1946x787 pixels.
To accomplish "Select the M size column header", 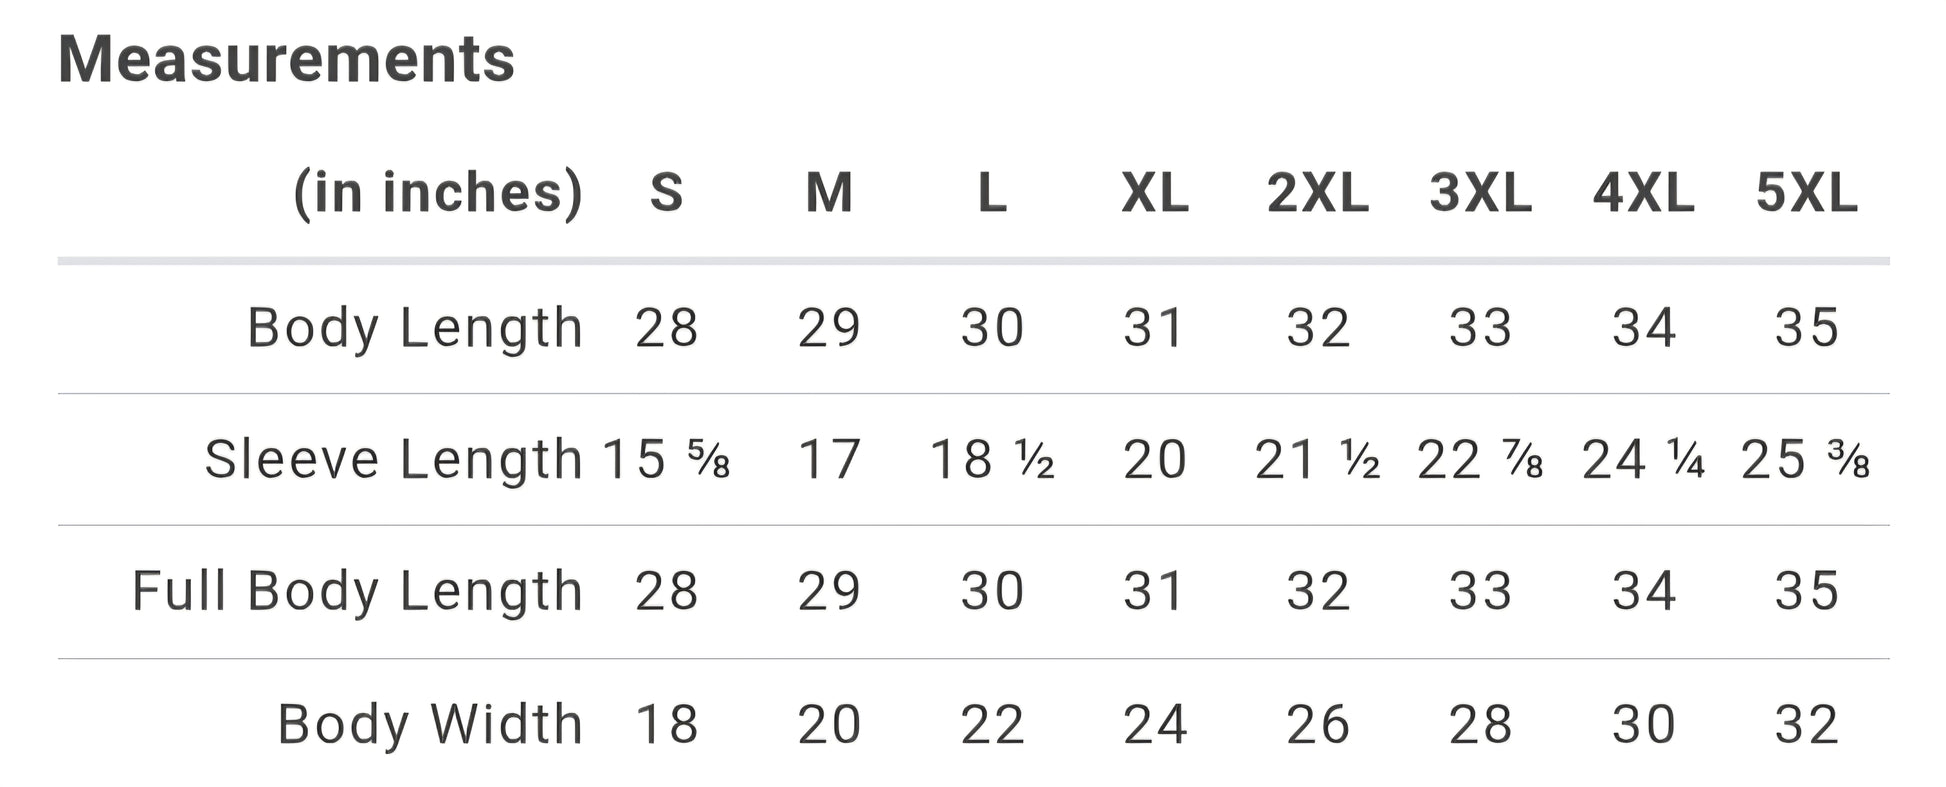I will point(829,192).
